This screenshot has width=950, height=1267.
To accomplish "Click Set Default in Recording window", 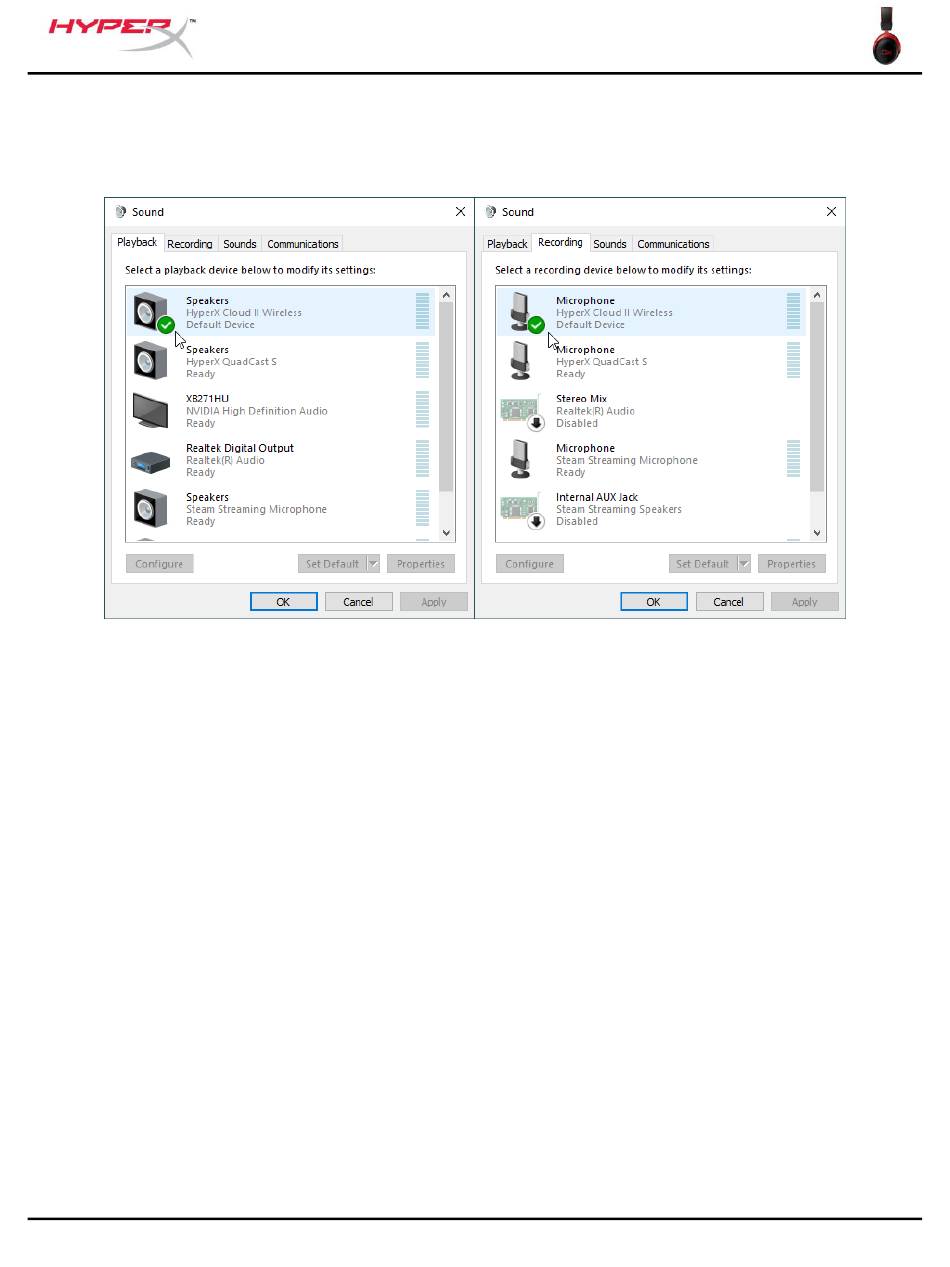I will [x=702, y=564].
